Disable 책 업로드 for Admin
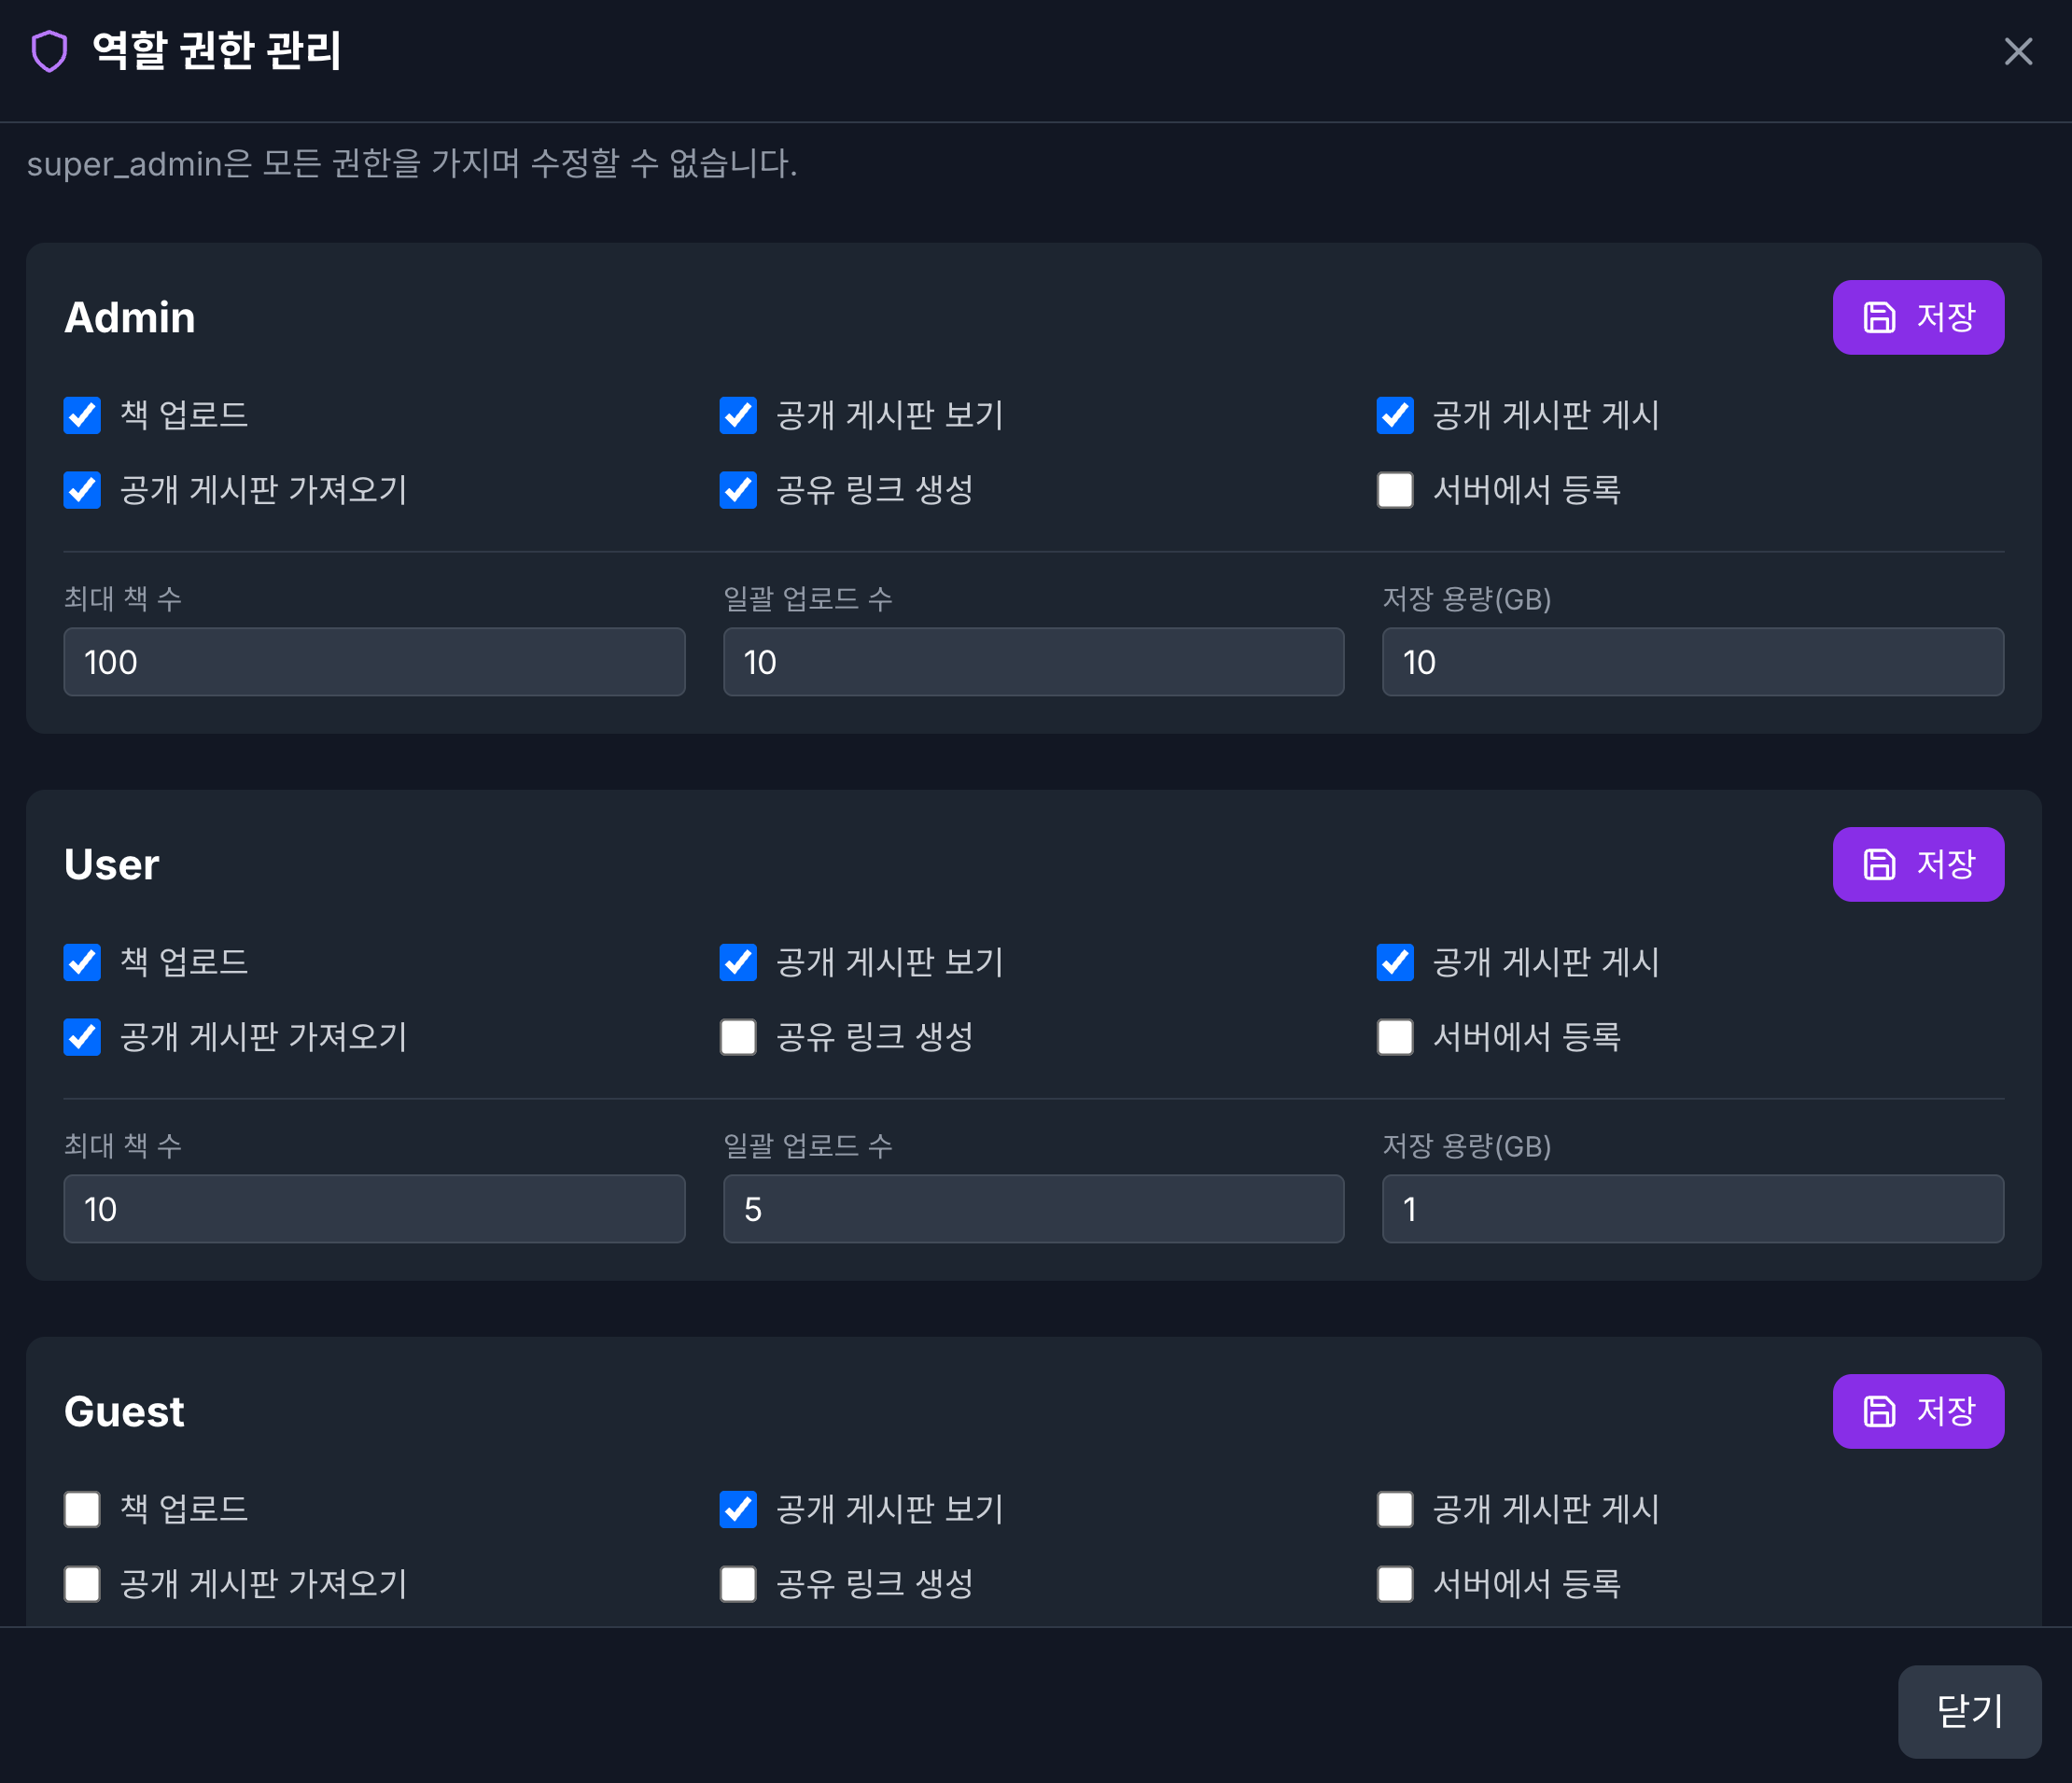The width and height of the screenshot is (2072, 1783). (82, 416)
